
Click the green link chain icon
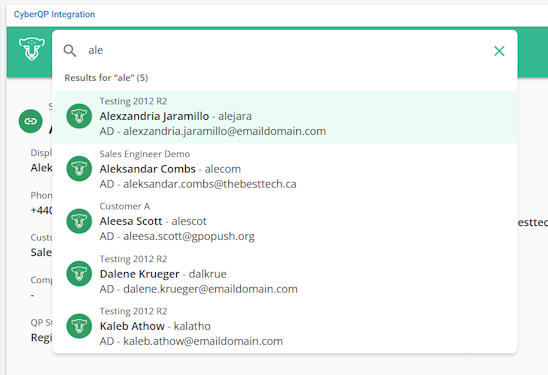click(x=30, y=121)
